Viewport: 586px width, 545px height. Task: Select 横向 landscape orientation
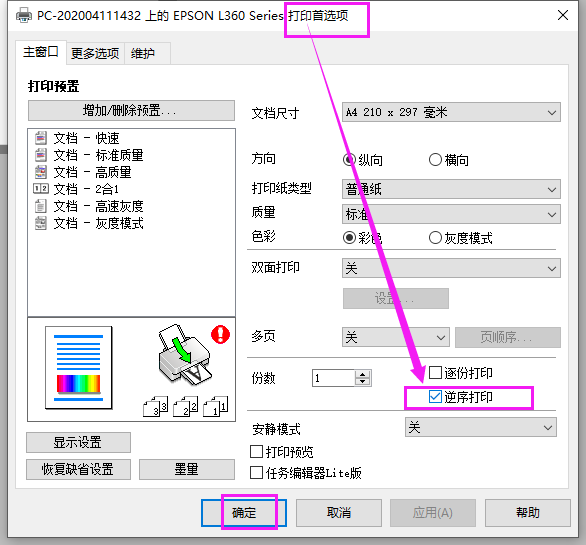(x=435, y=160)
